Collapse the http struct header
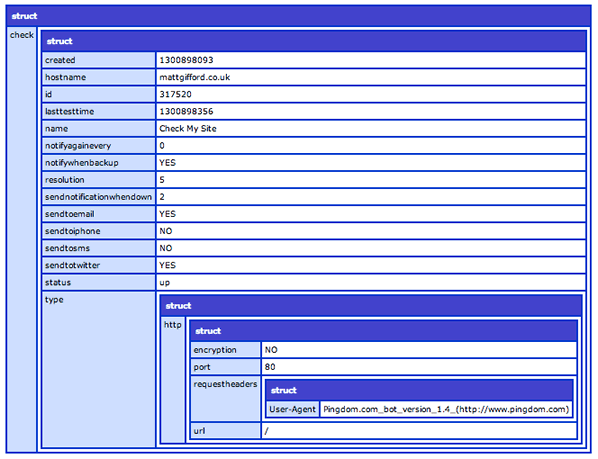Viewport: 598px width, 459px height. 383,331
